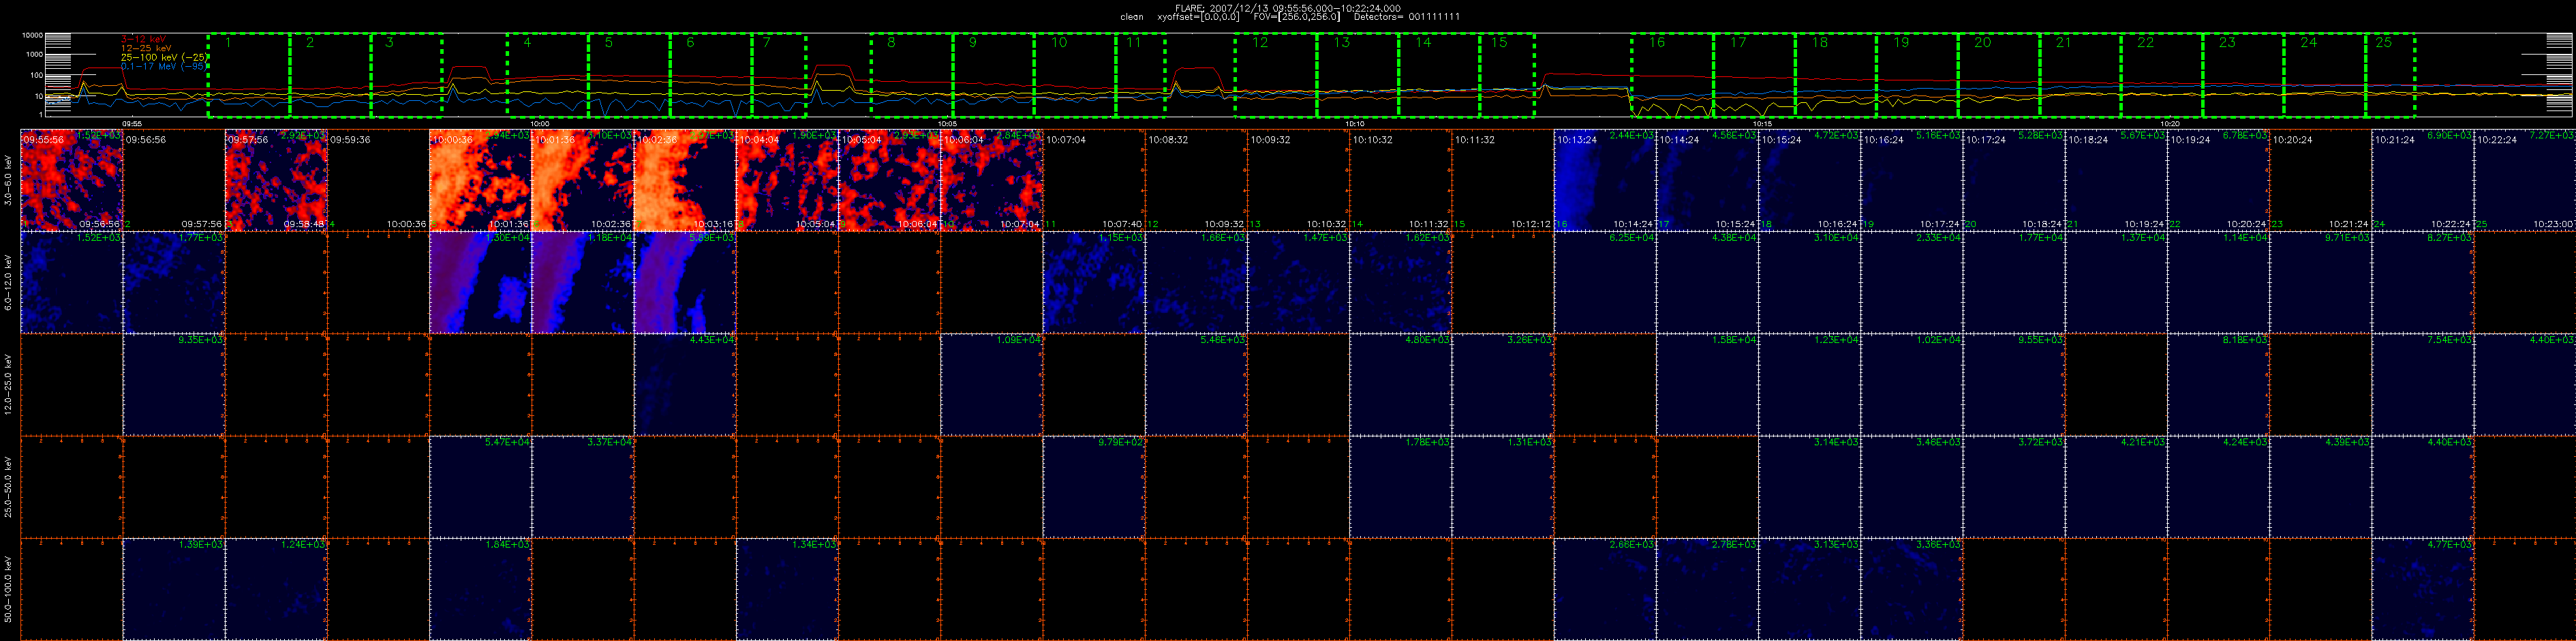
Task: Select interval 2 box in light curve
Action: pyautogui.click(x=330, y=75)
